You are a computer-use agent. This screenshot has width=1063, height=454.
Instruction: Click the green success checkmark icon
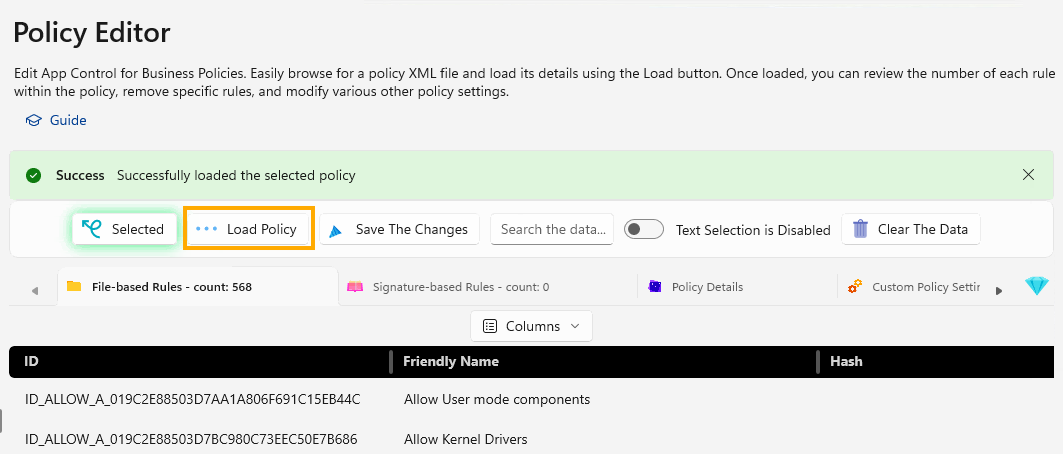point(33,176)
